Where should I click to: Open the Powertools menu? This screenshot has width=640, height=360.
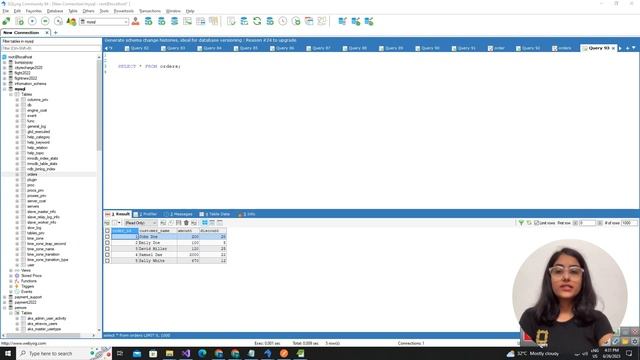tap(124, 11)
